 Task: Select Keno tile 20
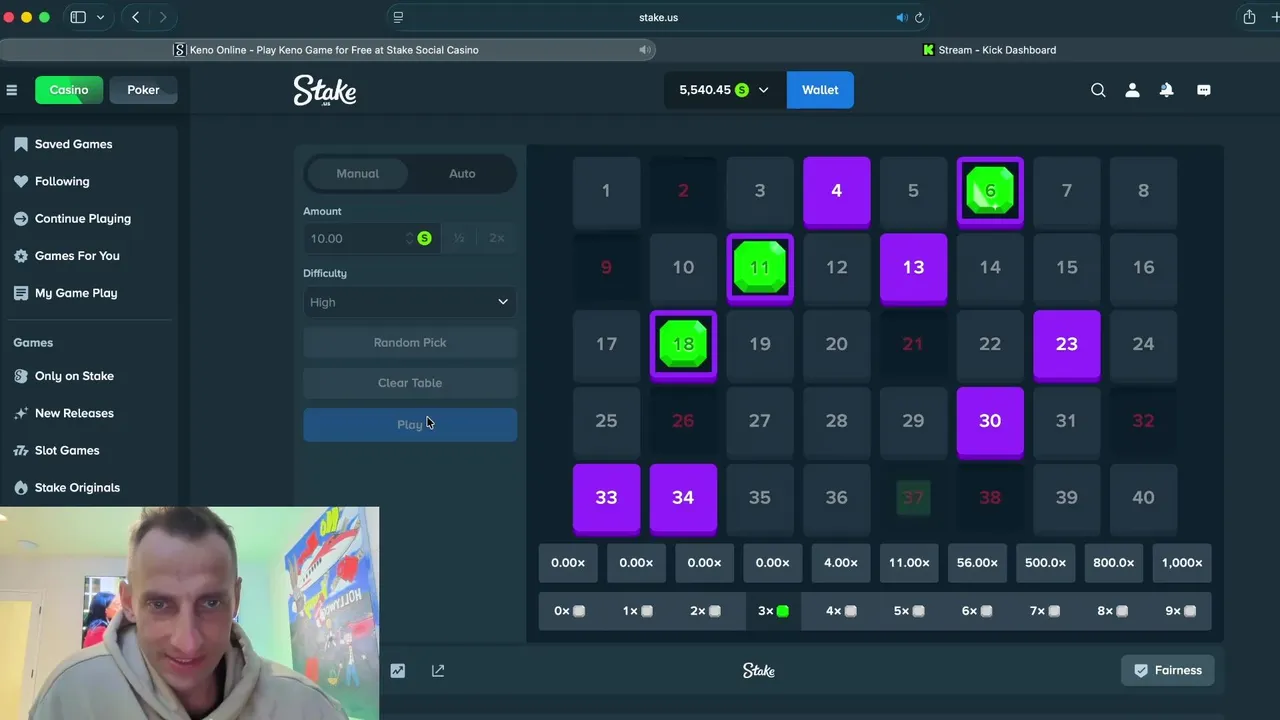pos(837,345)
